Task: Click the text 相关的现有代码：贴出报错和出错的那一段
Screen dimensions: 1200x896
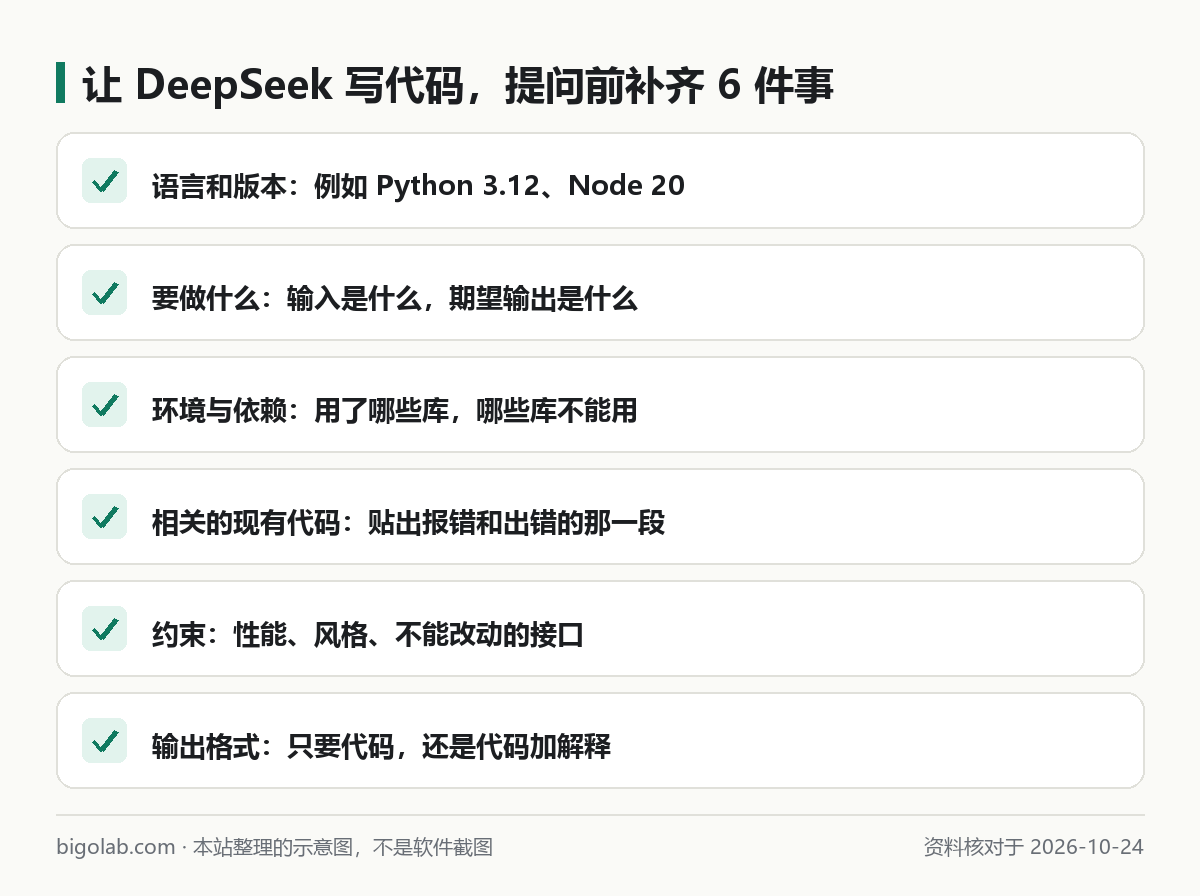Action: point(408,522)
